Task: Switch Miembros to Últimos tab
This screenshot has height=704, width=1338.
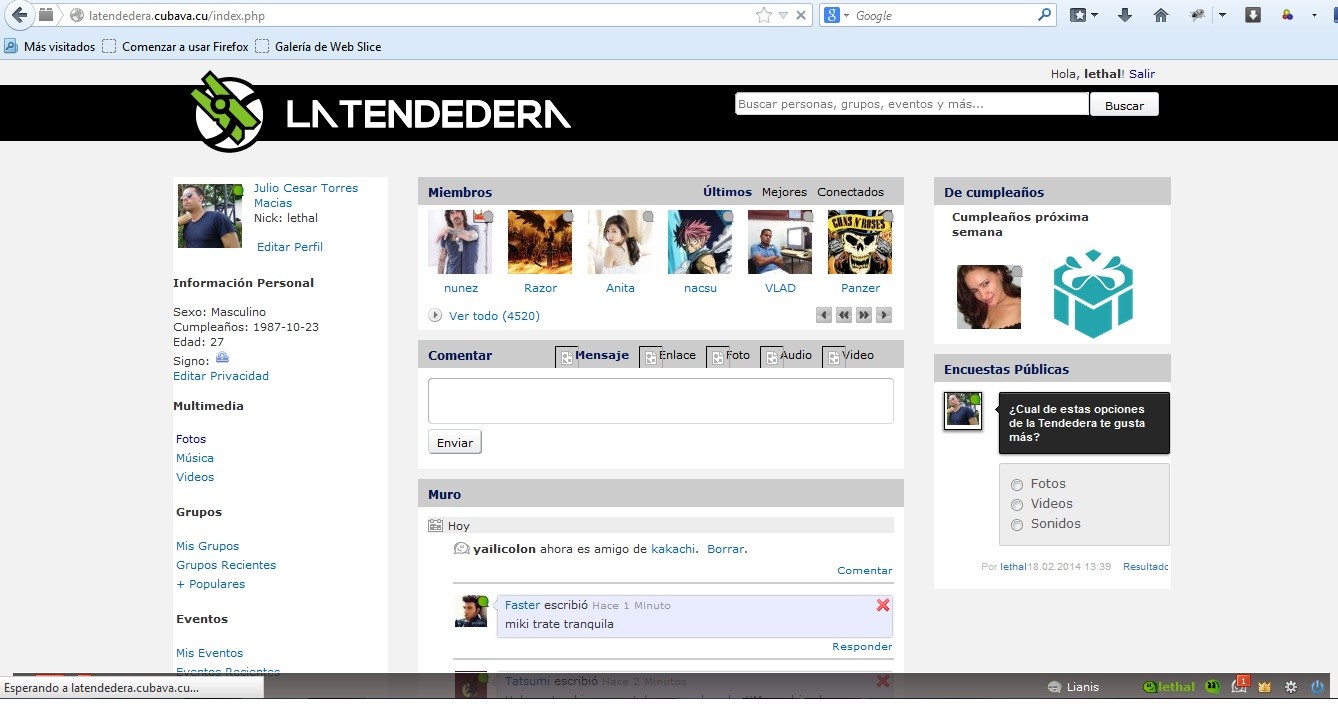Action: coord(727,192)
